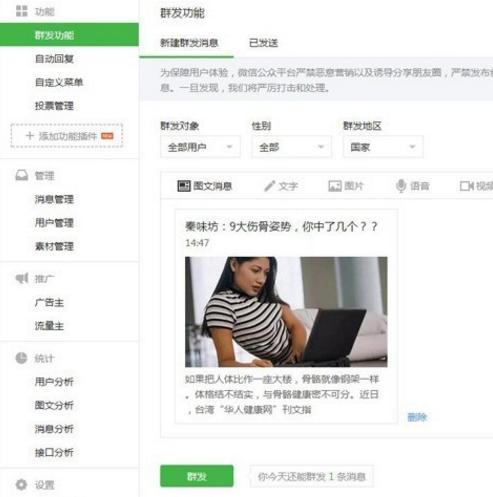Click the 管理 inbox icon
The image size is (493, 497).
(x=22, y=175)
